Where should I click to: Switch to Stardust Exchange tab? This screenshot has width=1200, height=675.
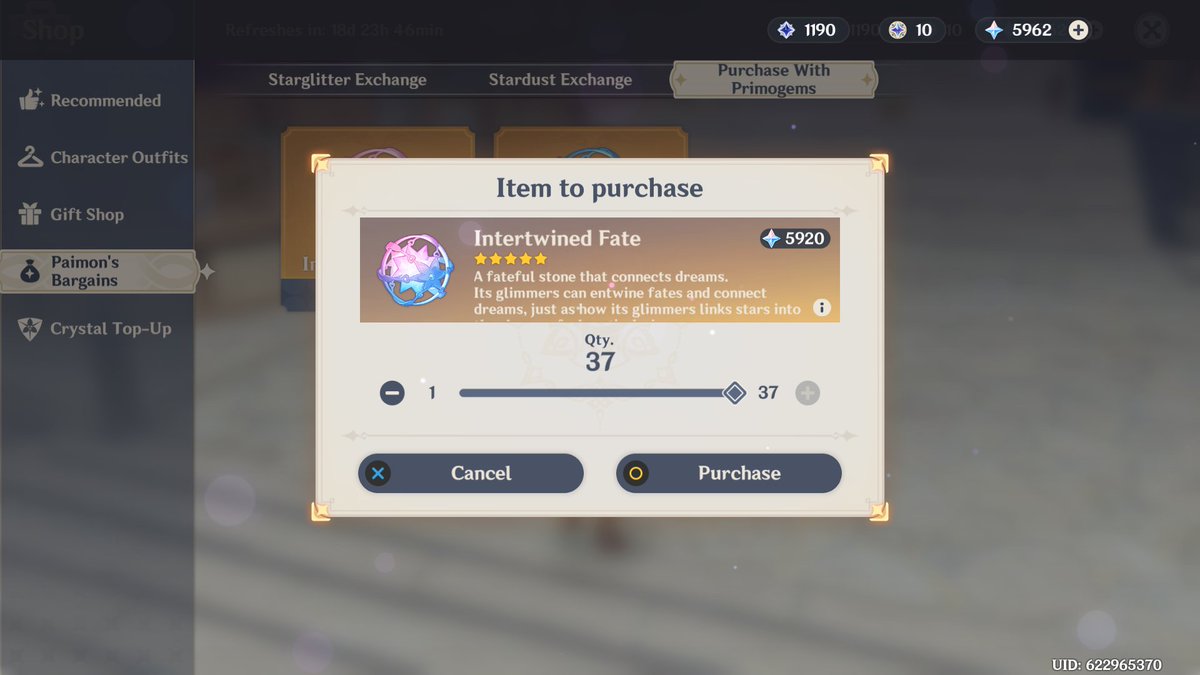[x=560, y=80]
